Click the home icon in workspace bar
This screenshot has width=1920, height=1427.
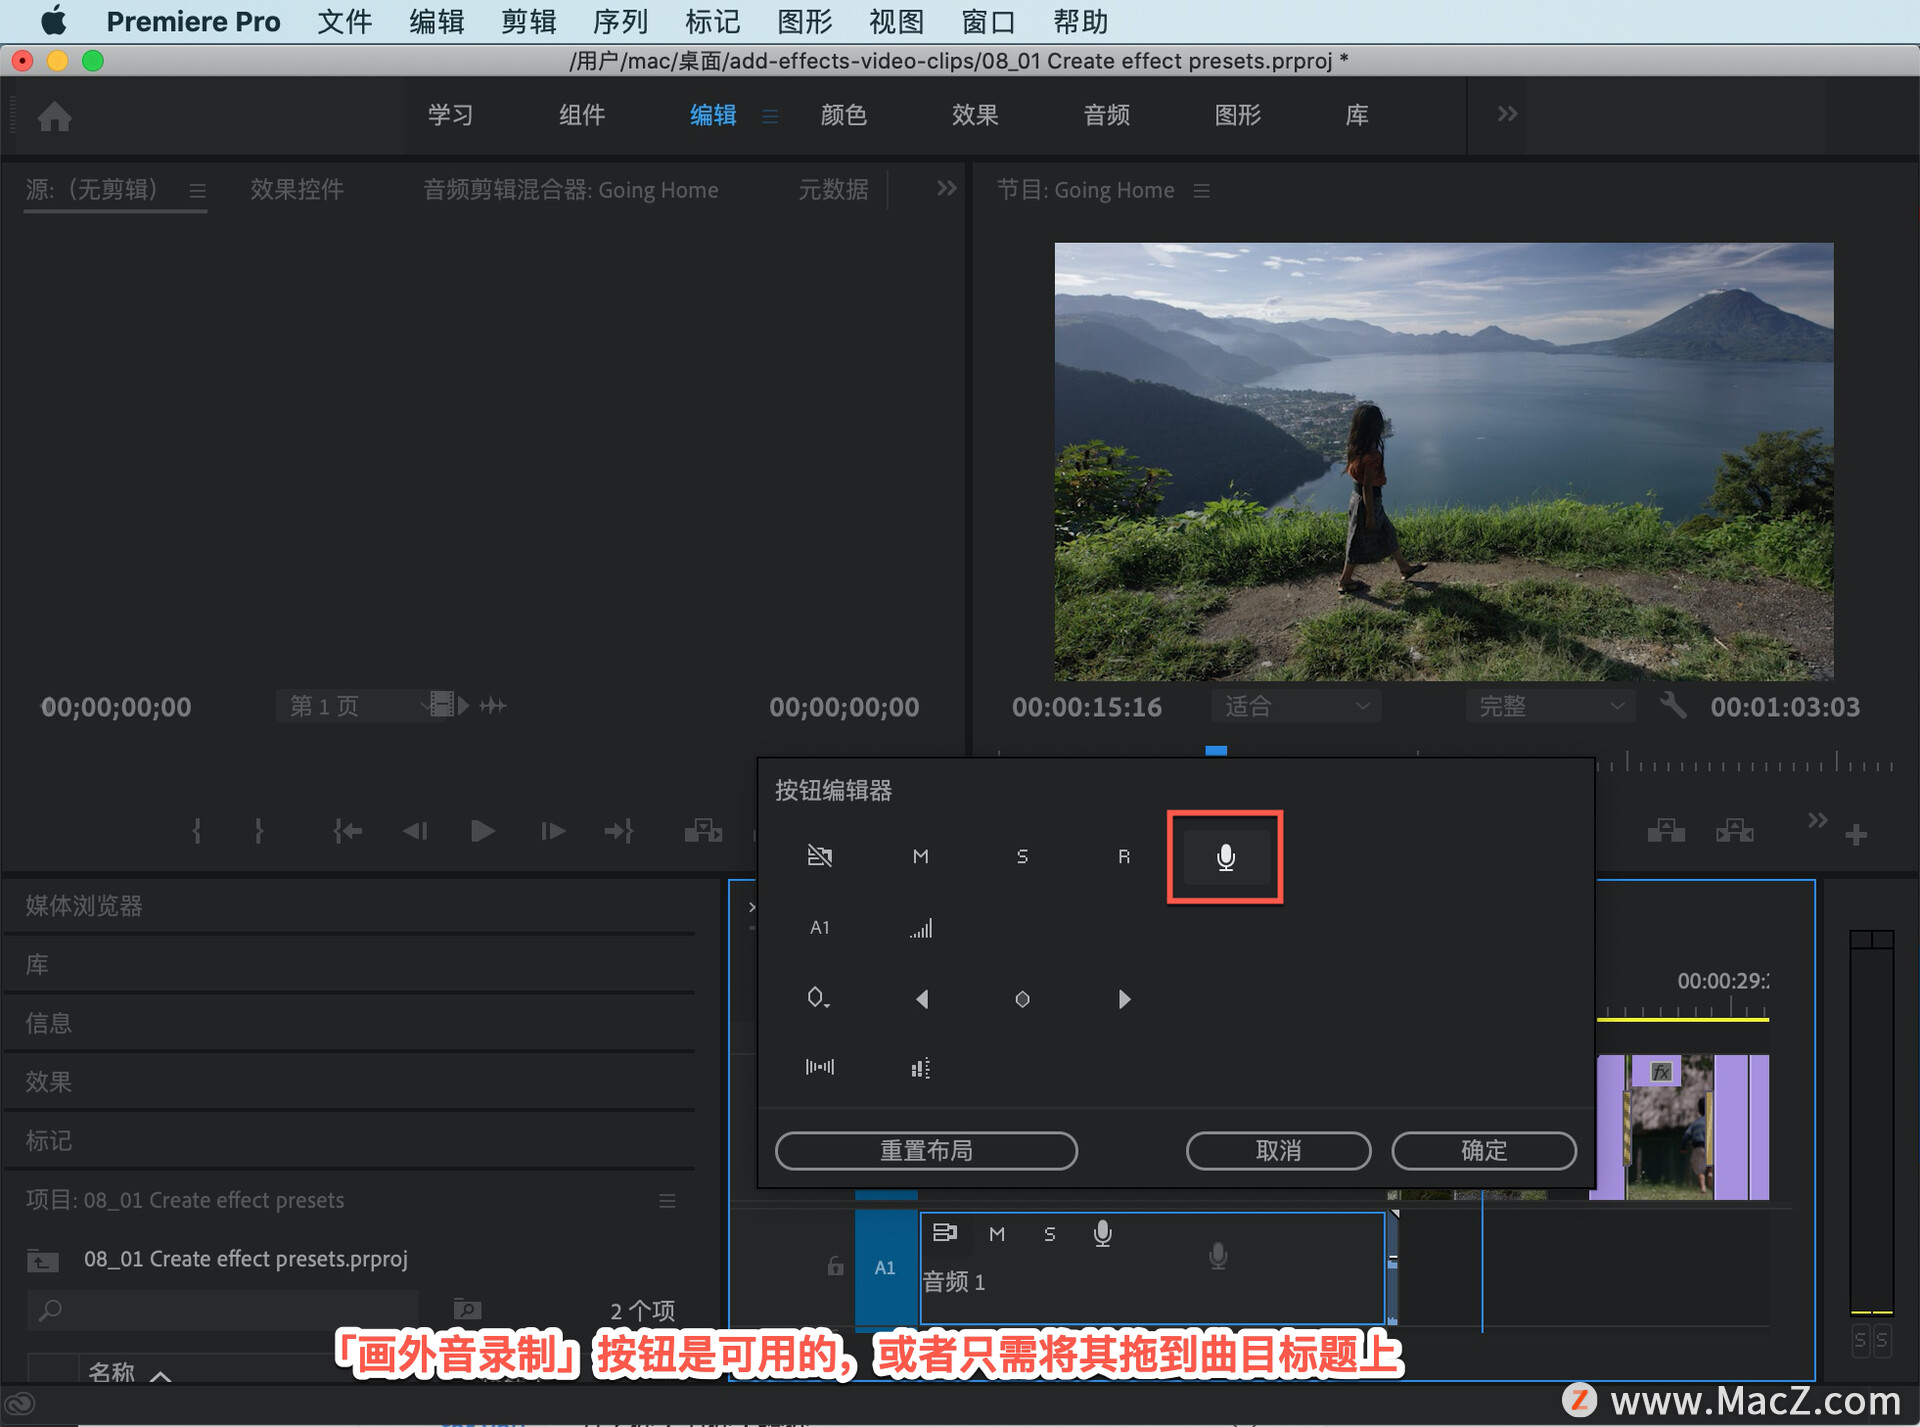[55, 117]
